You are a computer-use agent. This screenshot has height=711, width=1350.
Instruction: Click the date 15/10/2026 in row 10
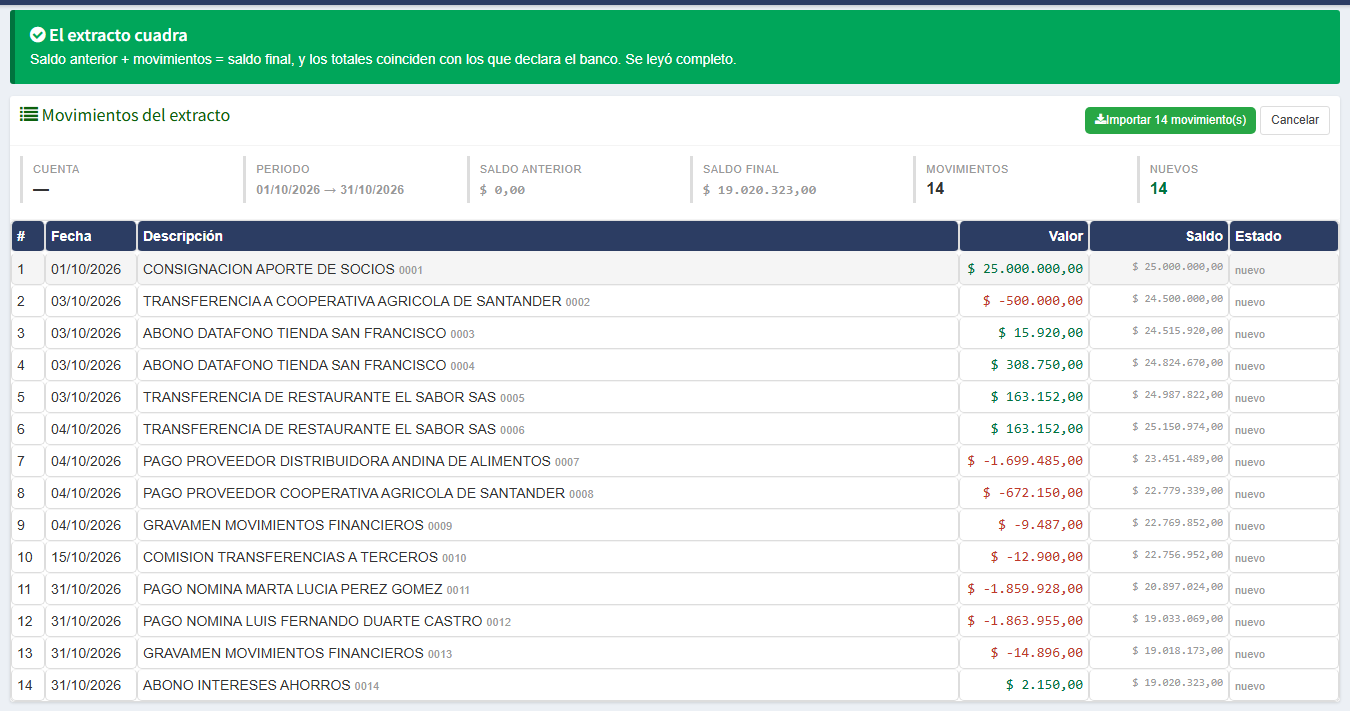[86, 557]
